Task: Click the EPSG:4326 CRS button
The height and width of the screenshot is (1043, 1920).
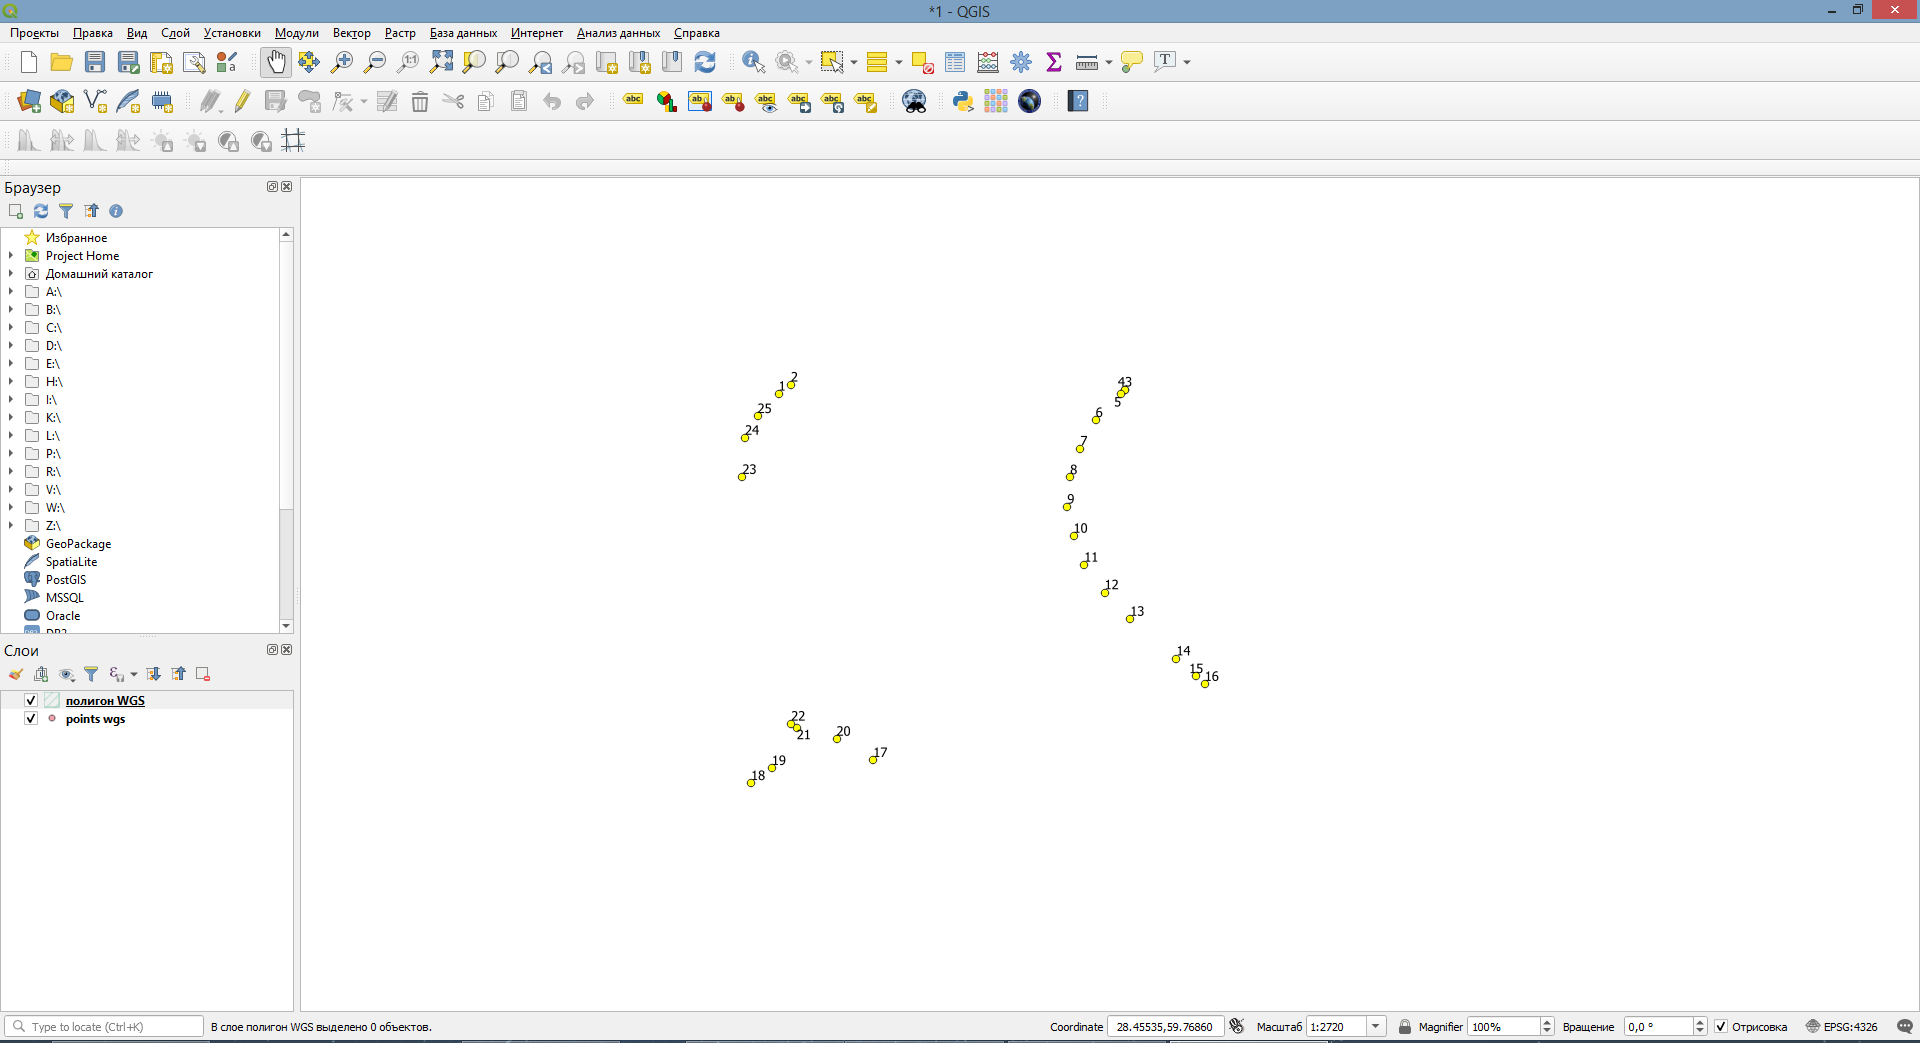Action: coord(1841,1026)
